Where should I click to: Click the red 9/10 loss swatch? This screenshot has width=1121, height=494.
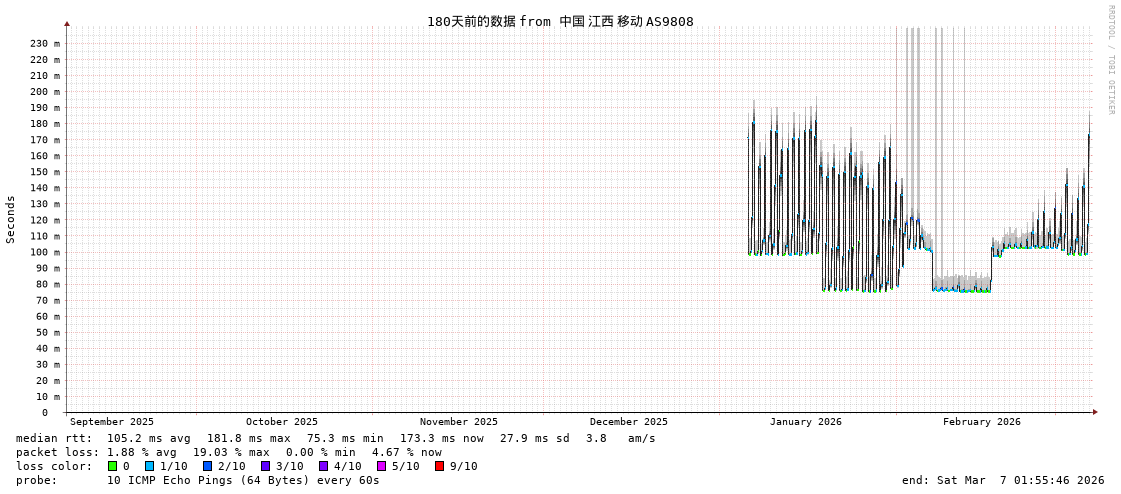pyautogui.click(x=439, y=466)
